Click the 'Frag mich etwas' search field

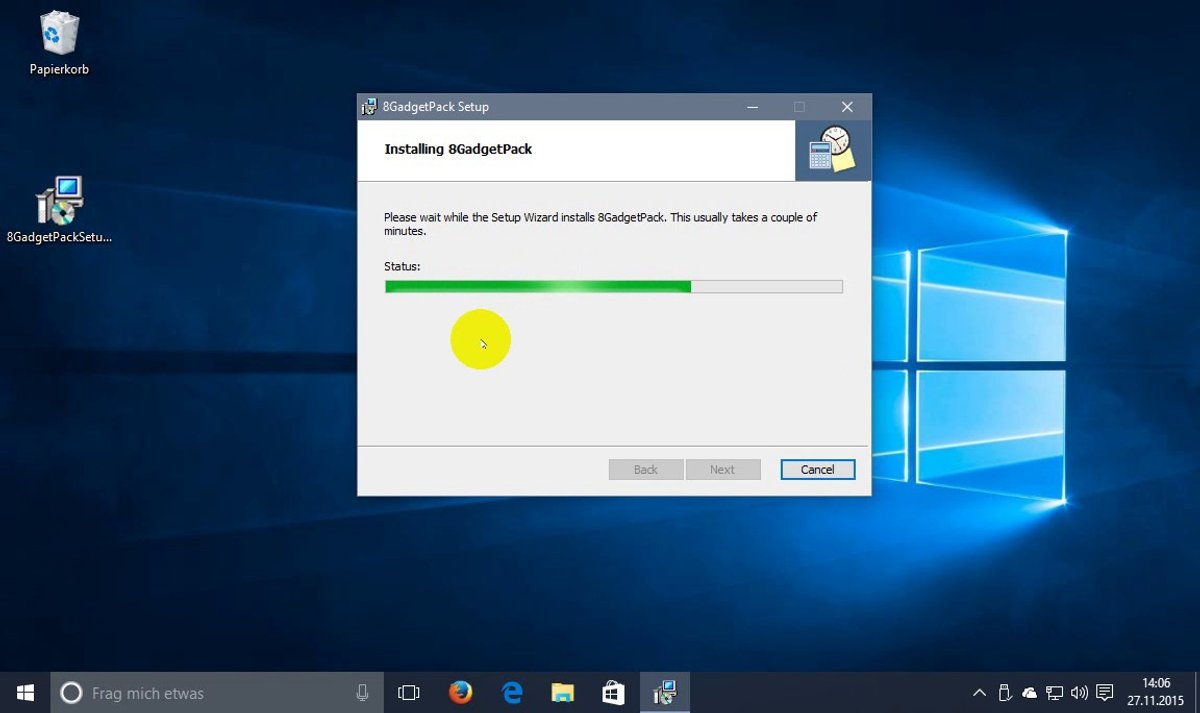(200, 691)
